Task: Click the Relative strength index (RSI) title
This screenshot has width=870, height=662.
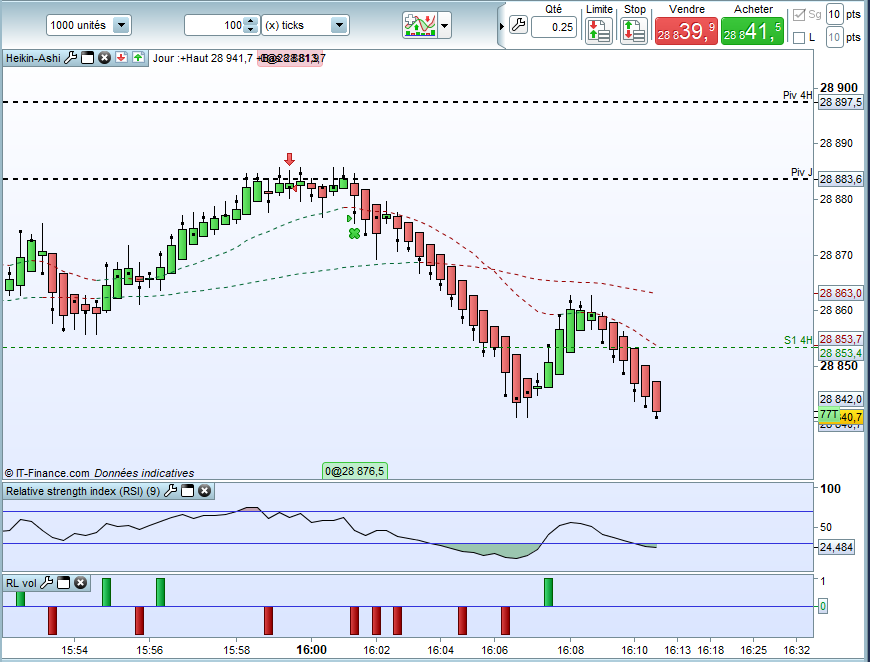Action: pos(83,491)
